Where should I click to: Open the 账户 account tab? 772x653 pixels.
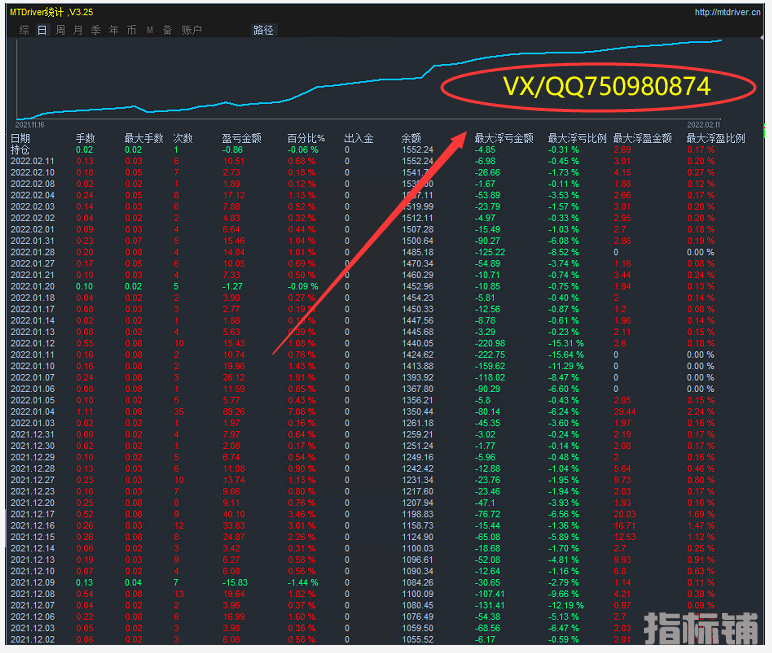tap(192, 30)
